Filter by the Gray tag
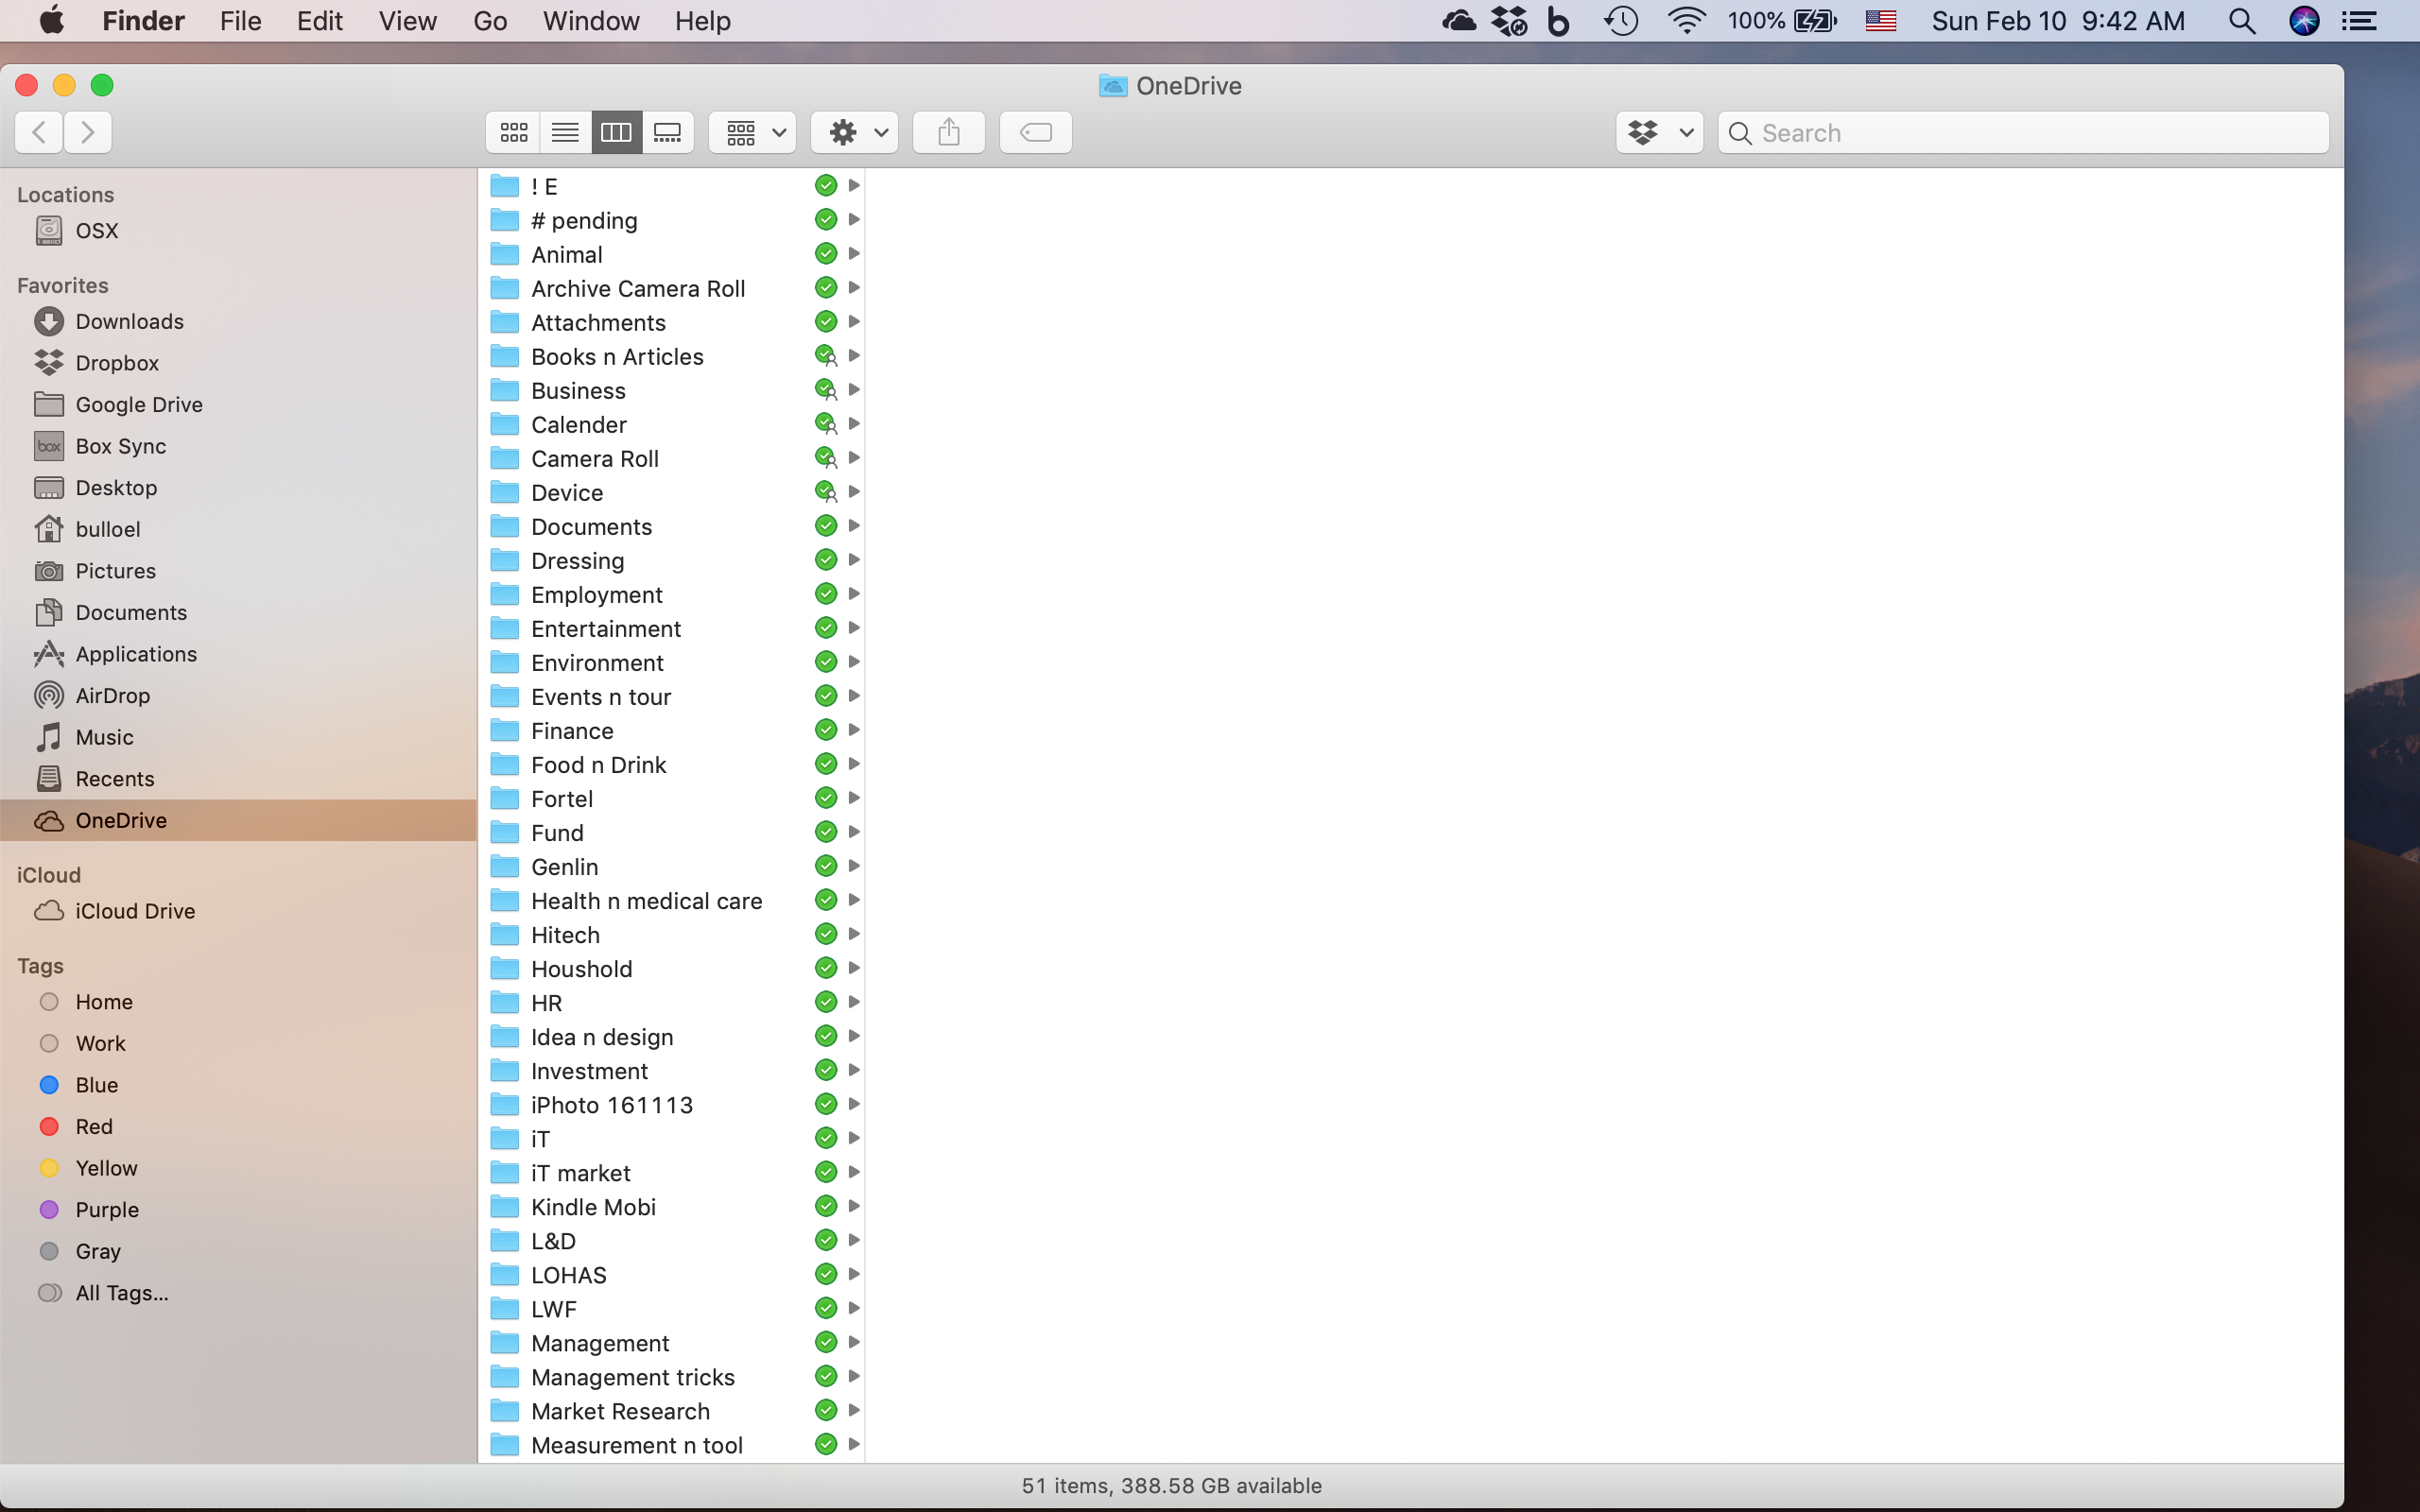Image resolution: width=2420 pixels, height=1512 pixels. coord(238,1251)
